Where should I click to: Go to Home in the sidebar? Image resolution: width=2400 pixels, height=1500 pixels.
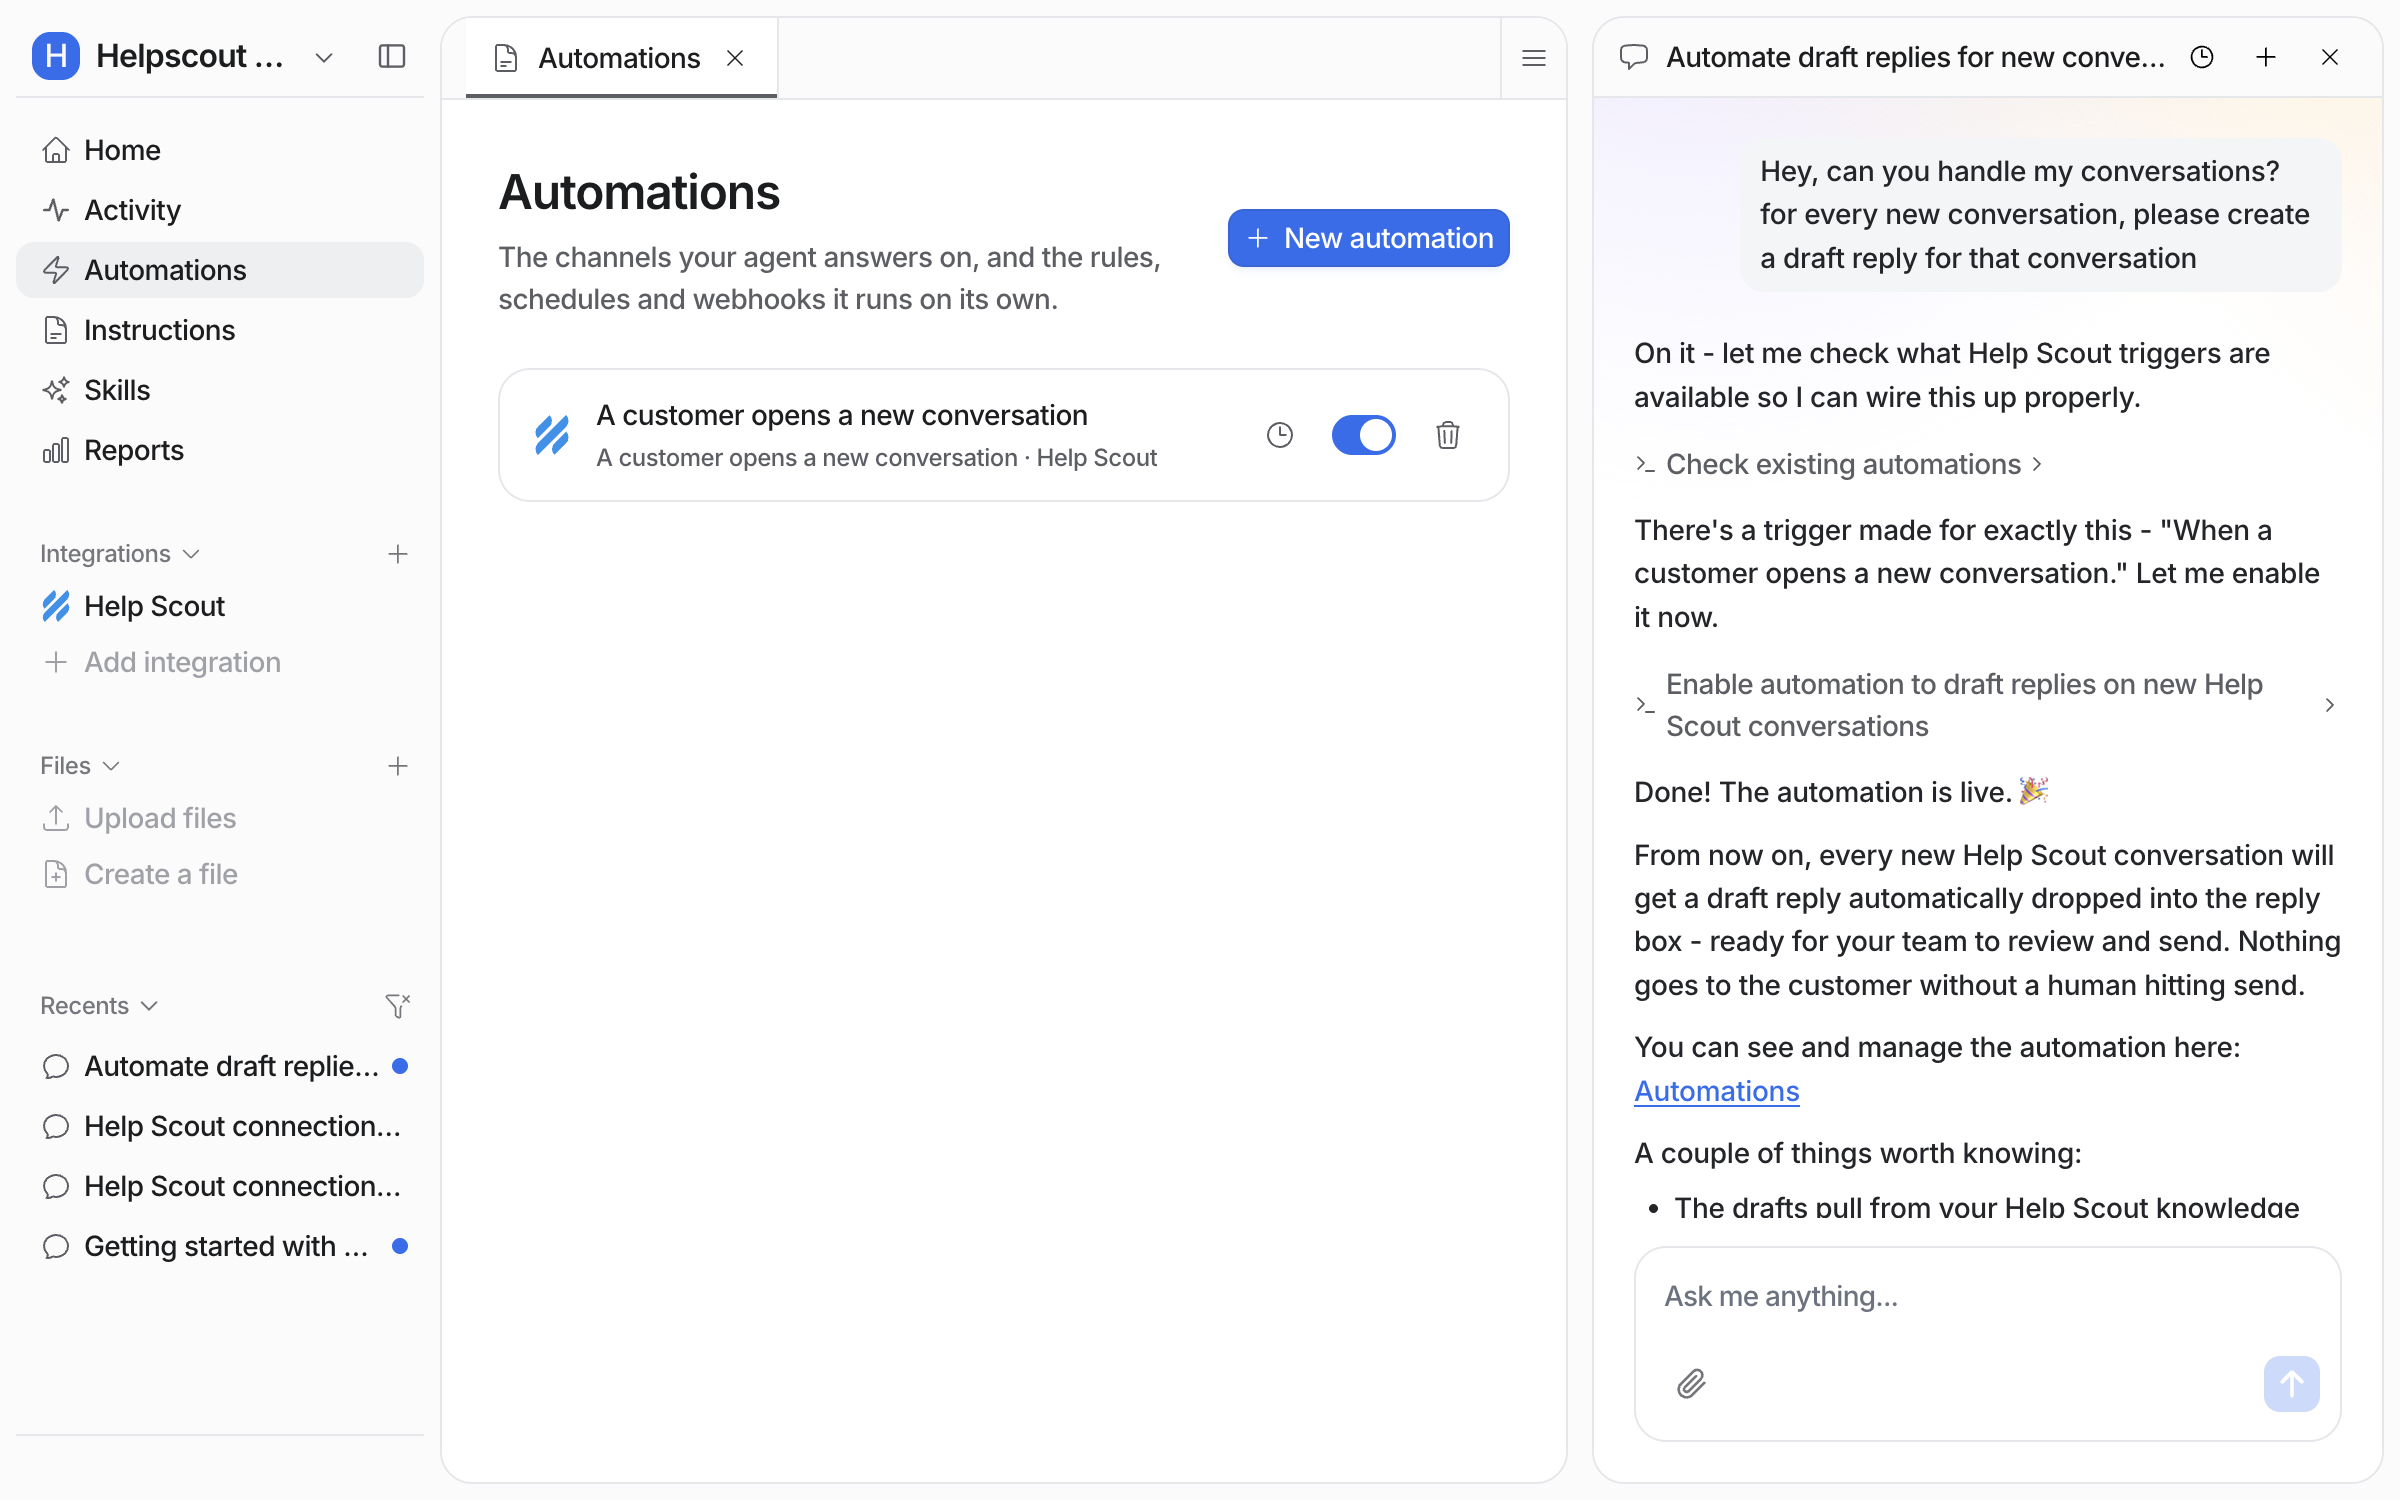pos(220,150)
